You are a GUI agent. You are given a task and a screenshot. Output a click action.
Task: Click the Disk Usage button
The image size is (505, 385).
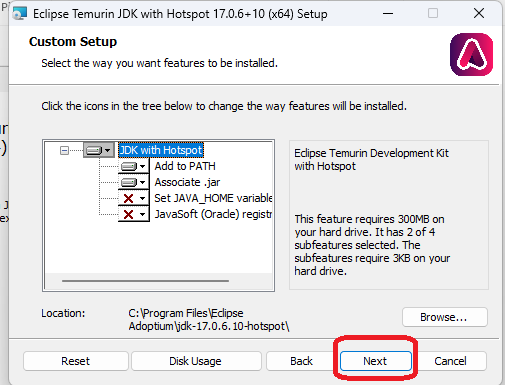coord(196,361)
